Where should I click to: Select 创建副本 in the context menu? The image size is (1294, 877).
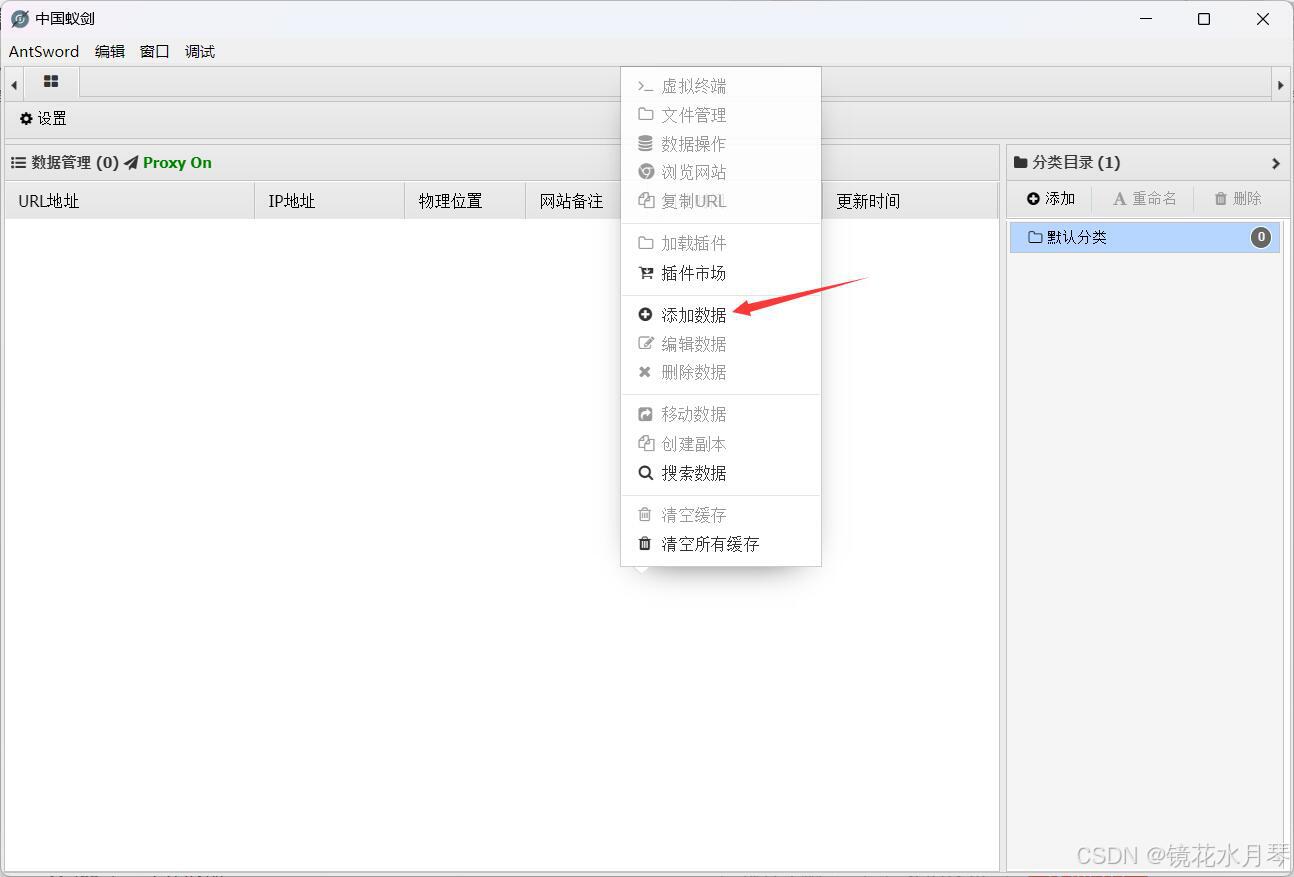pyautogui.click(x=721, y=444)
